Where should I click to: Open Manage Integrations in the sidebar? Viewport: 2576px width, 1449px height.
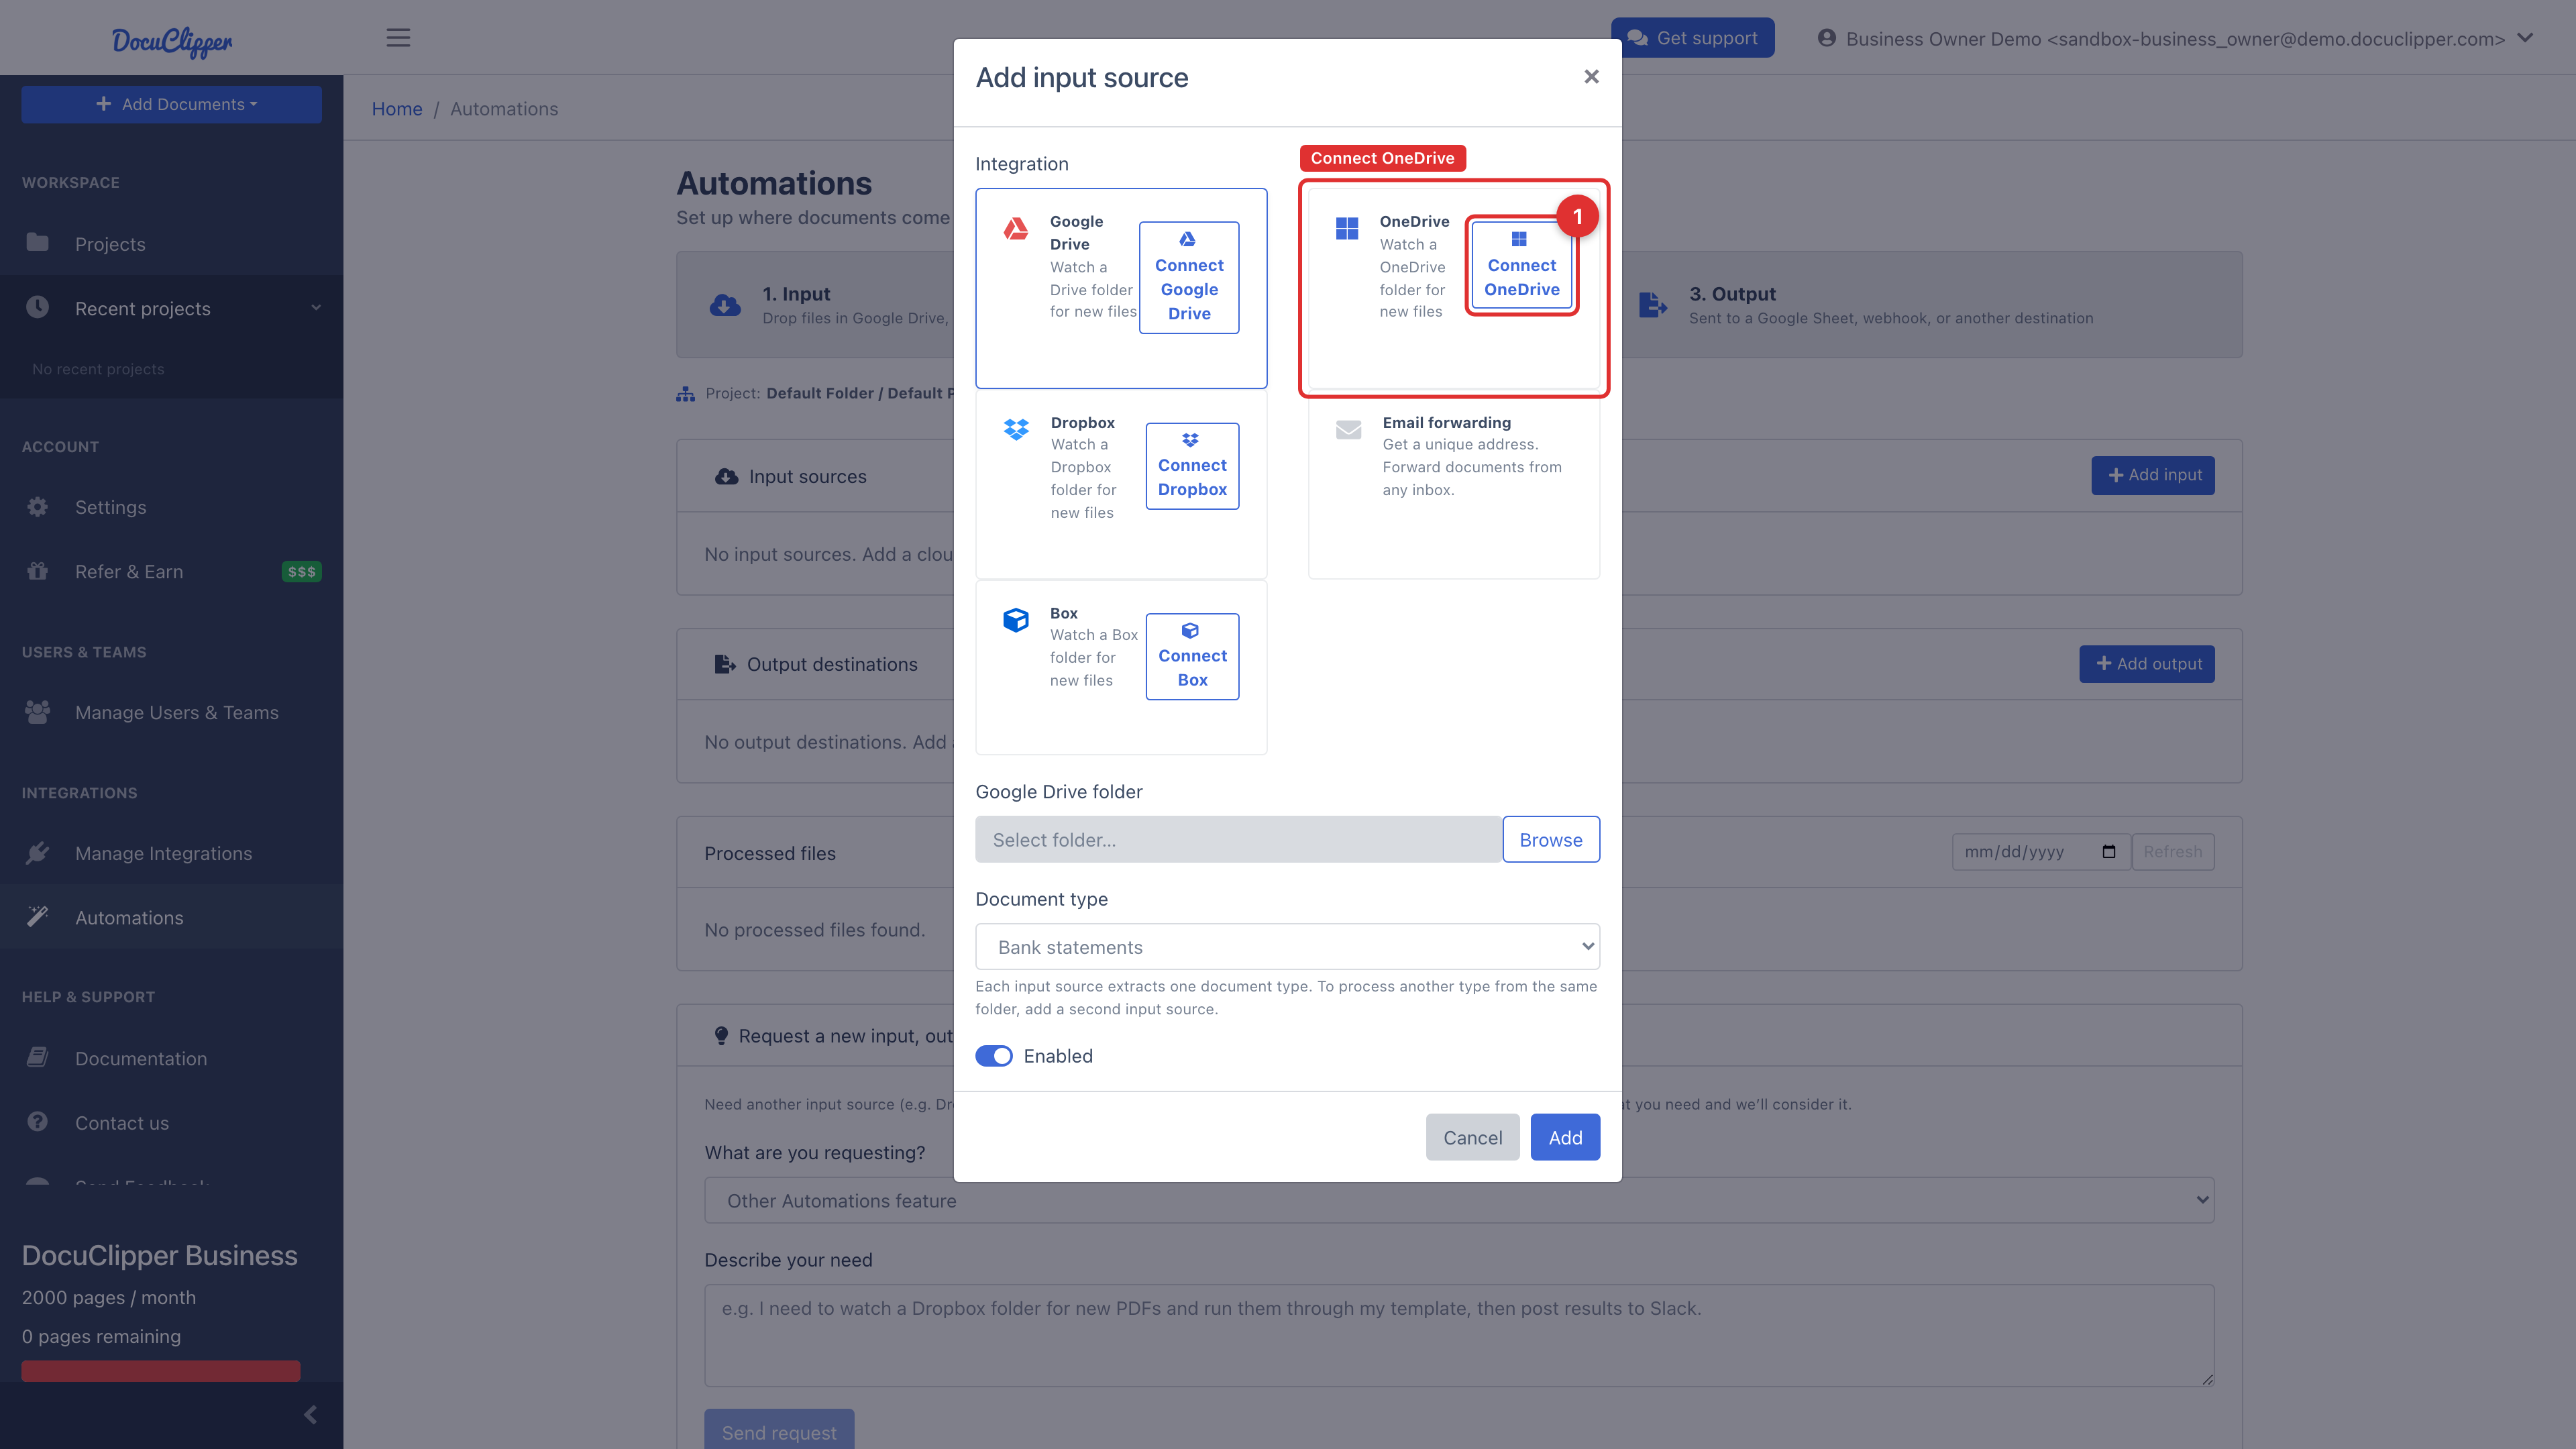pos(172,853)
